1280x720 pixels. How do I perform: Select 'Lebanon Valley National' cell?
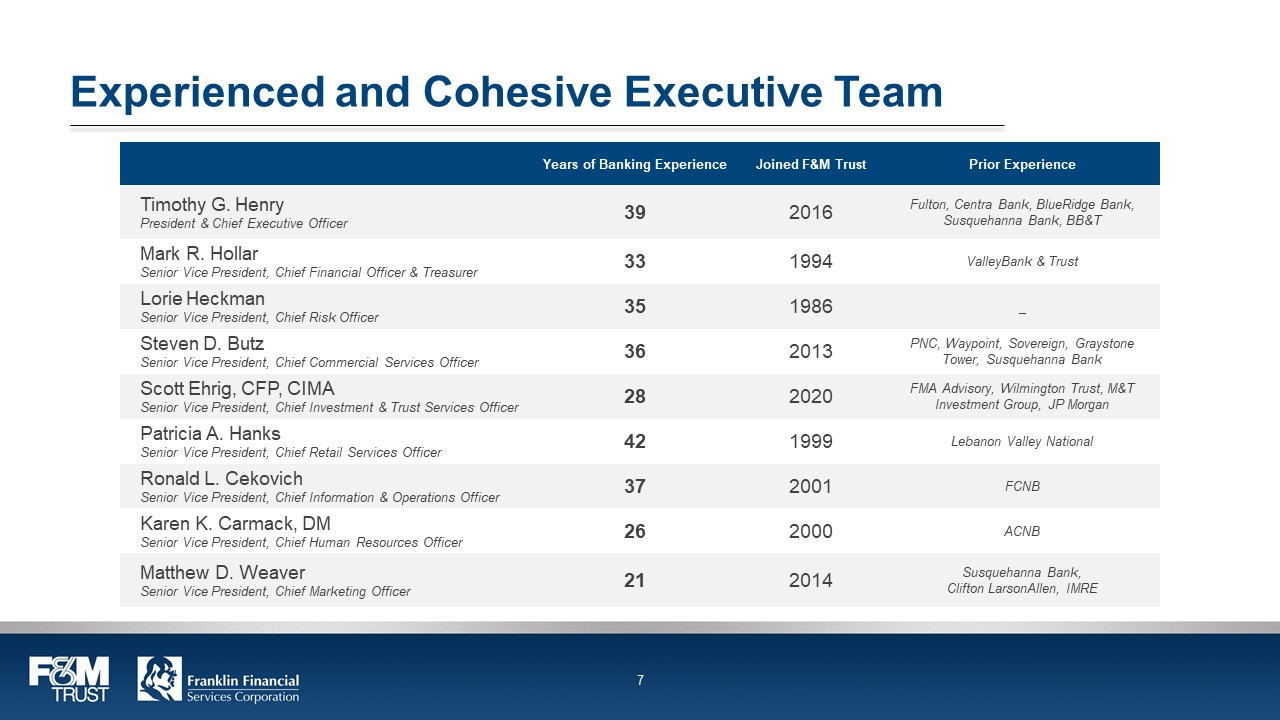(x=1022, y=442)
